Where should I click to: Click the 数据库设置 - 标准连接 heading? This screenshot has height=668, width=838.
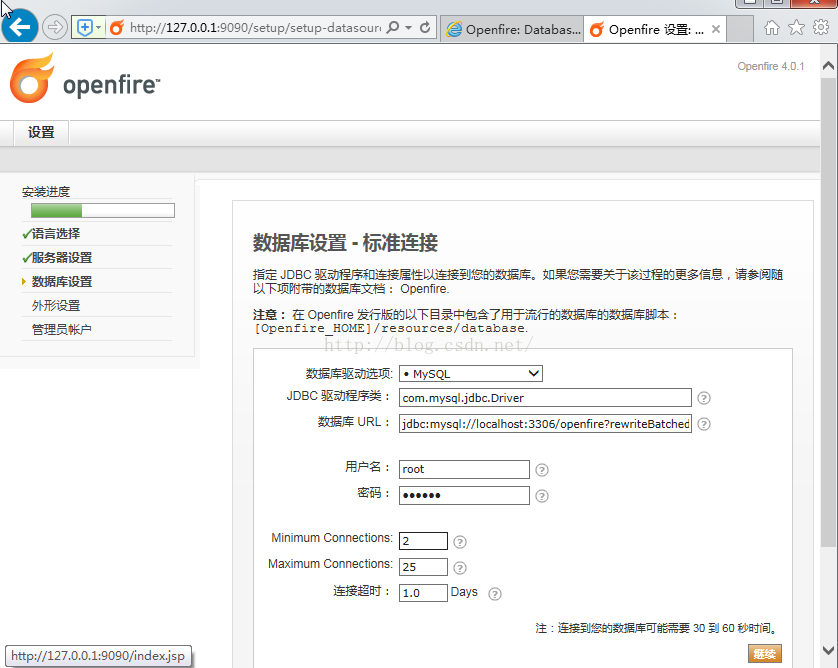coord(345,243)
